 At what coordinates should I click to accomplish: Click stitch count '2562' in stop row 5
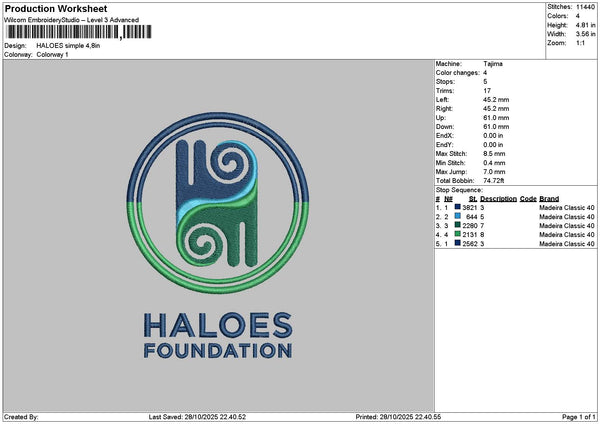[x=470, y=244]
